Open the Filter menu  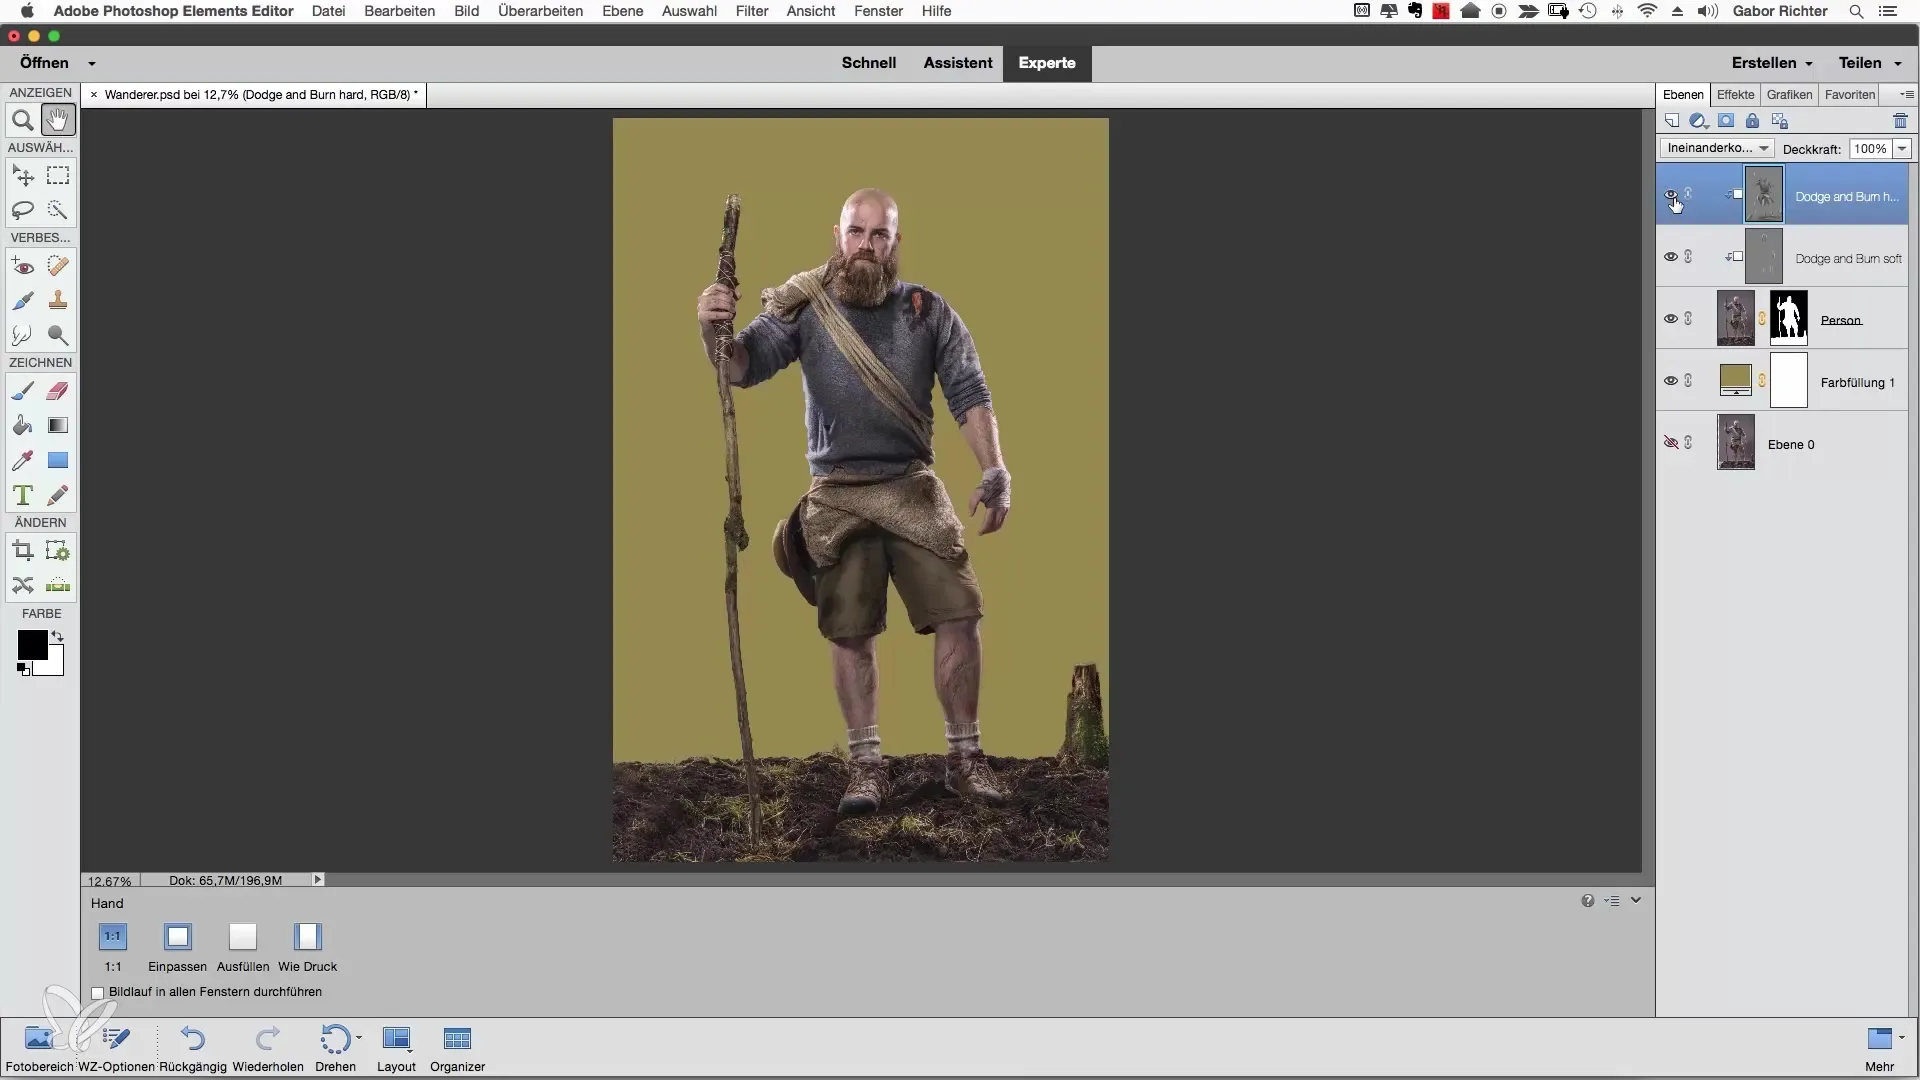pyautogui.click(x=751, y=11)
